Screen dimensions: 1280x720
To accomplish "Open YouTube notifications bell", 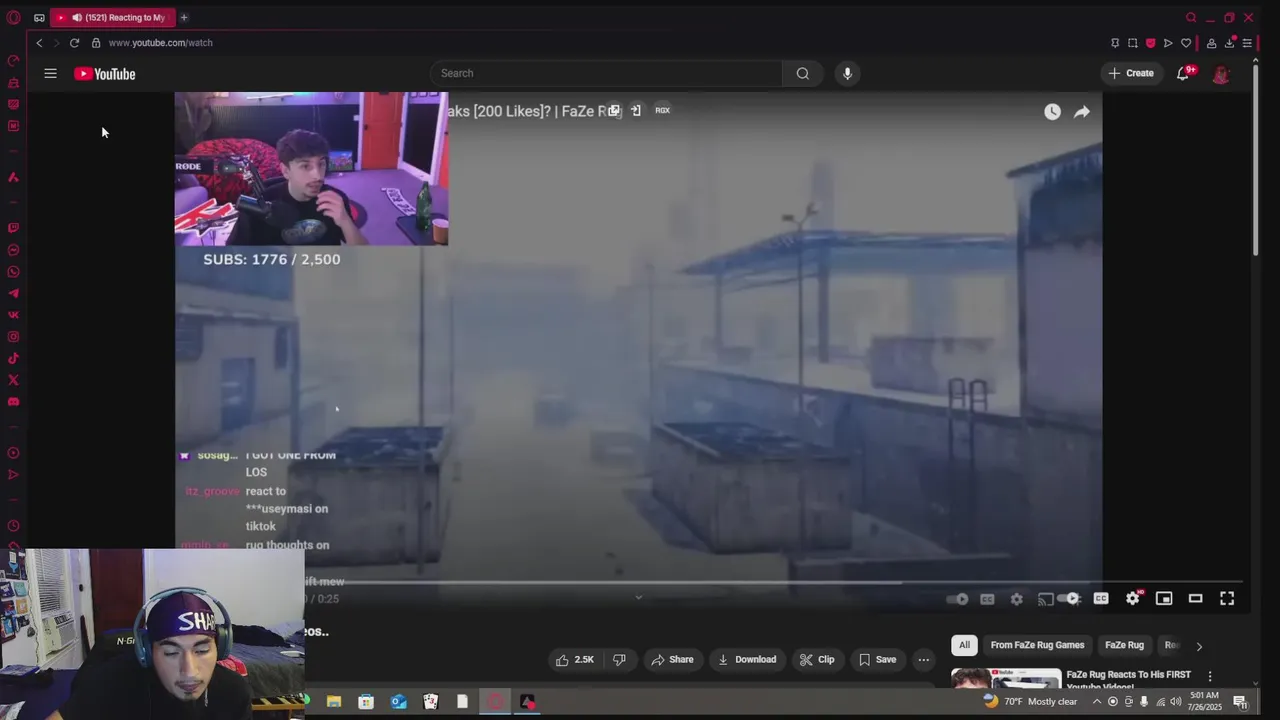I will pyautogui.click(x=1184, y=73).
